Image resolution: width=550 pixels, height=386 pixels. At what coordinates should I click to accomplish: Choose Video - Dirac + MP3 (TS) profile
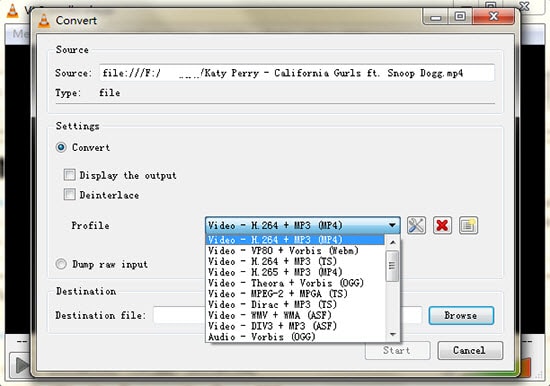295,305
